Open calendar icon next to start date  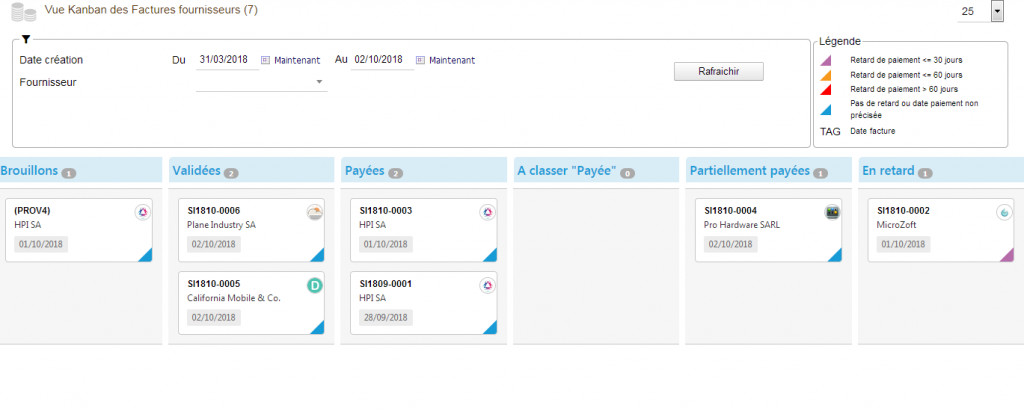(265, 60)
